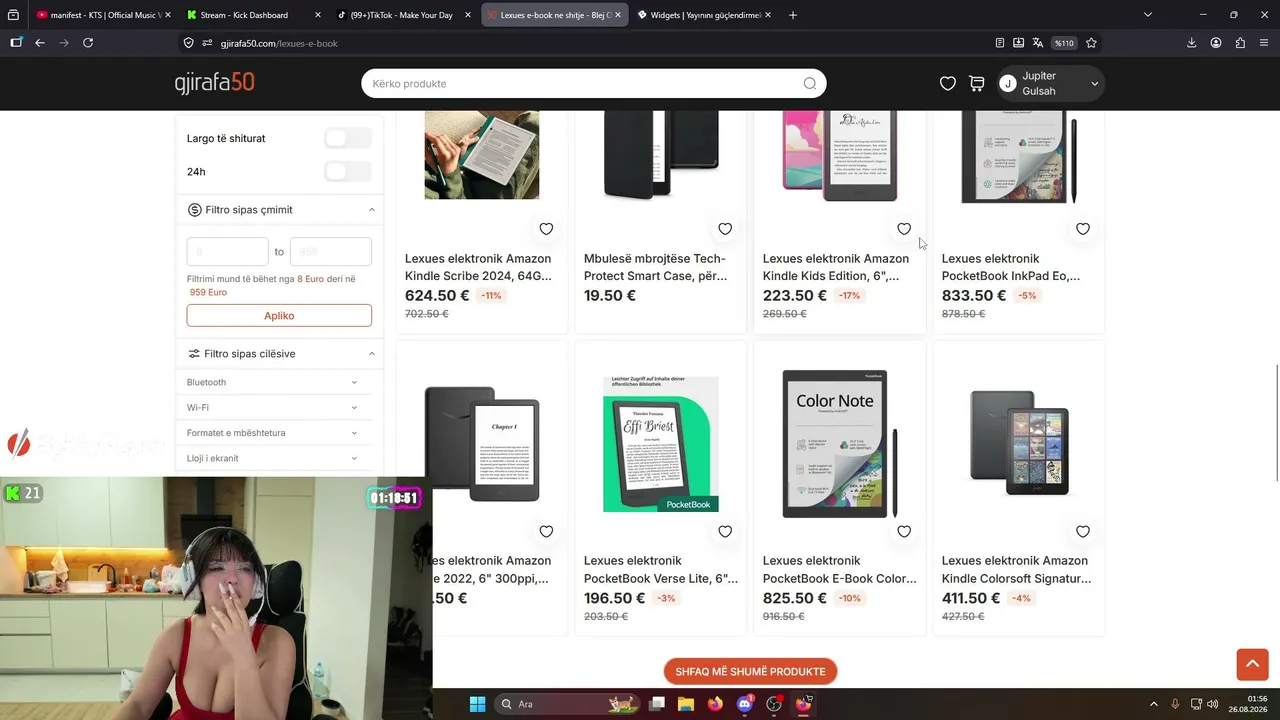
Task: Open File Explorer from taskbar
Action: coord(686,704)
